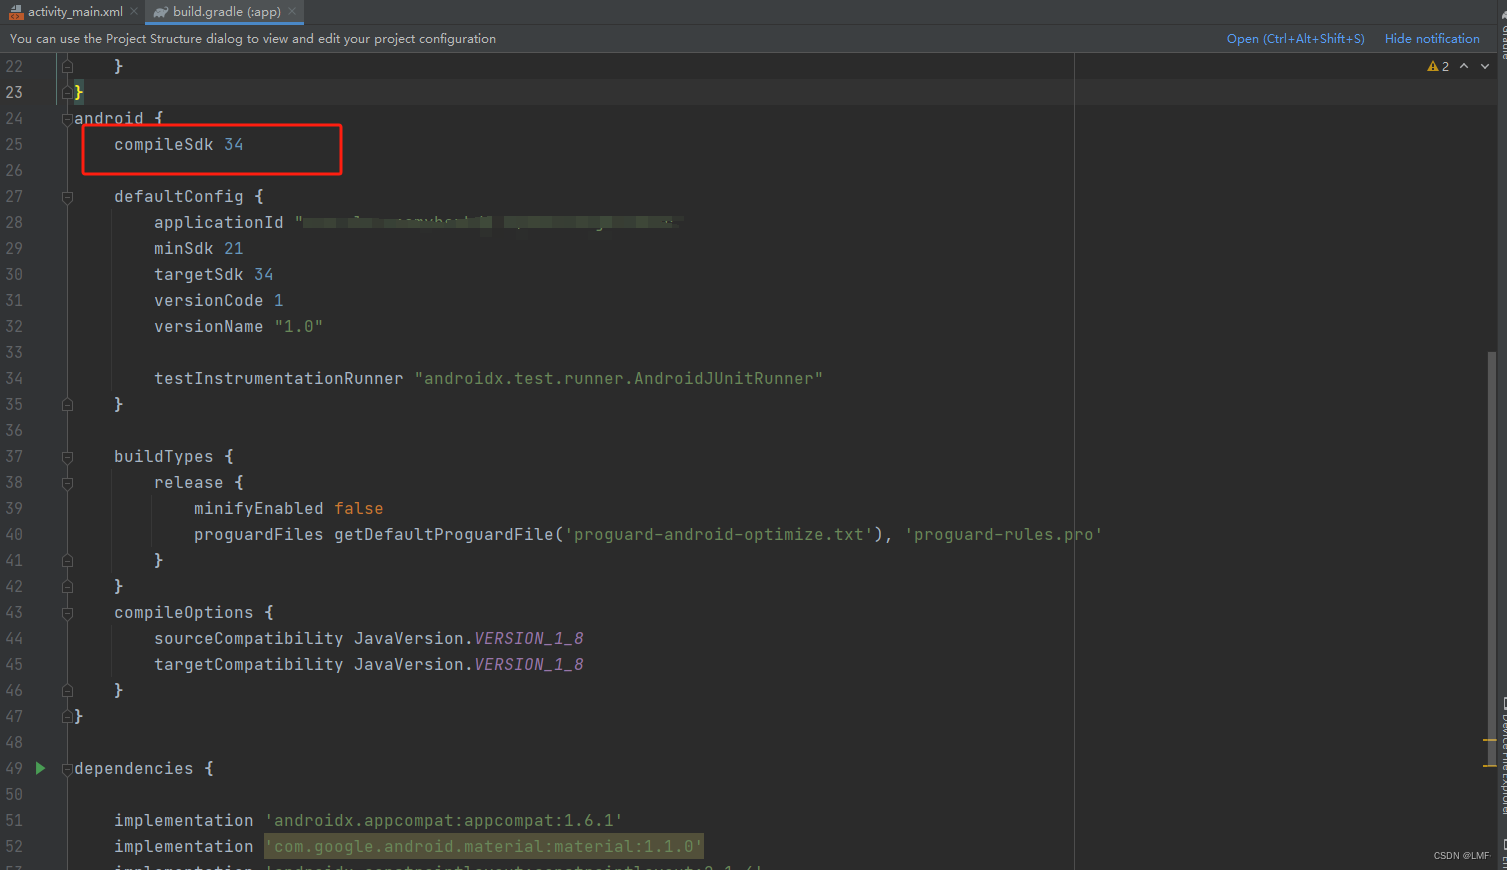Place caret on compileSdk 34
Screen dimensions: 1507x870
179,145
